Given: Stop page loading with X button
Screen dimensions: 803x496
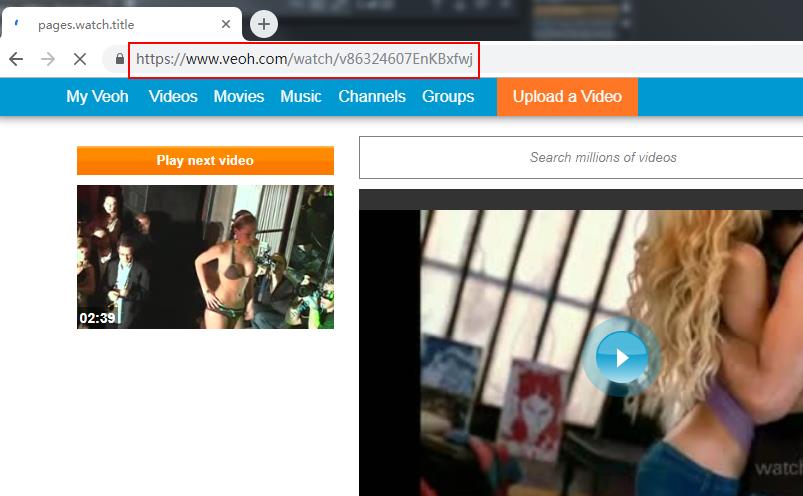Looking at the screenshot, I should tap(80, 59).
